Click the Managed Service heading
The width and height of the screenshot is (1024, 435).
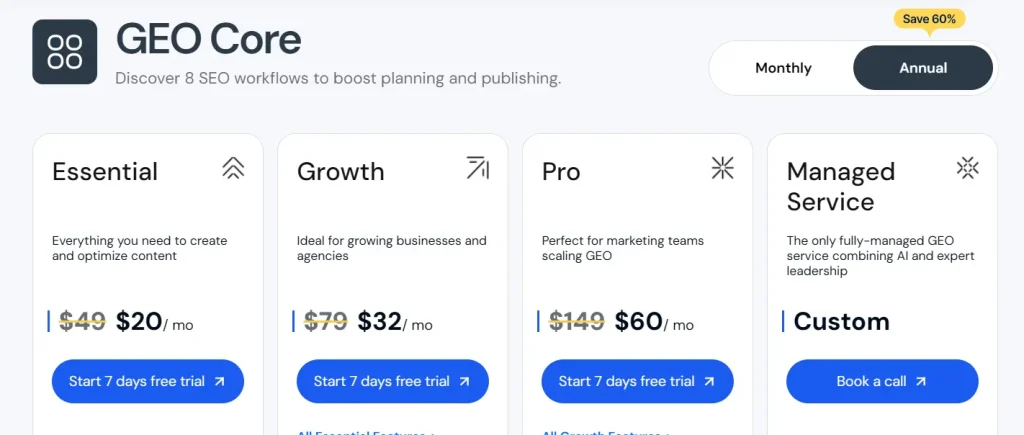pyautogui.click(x=840, y=187)
